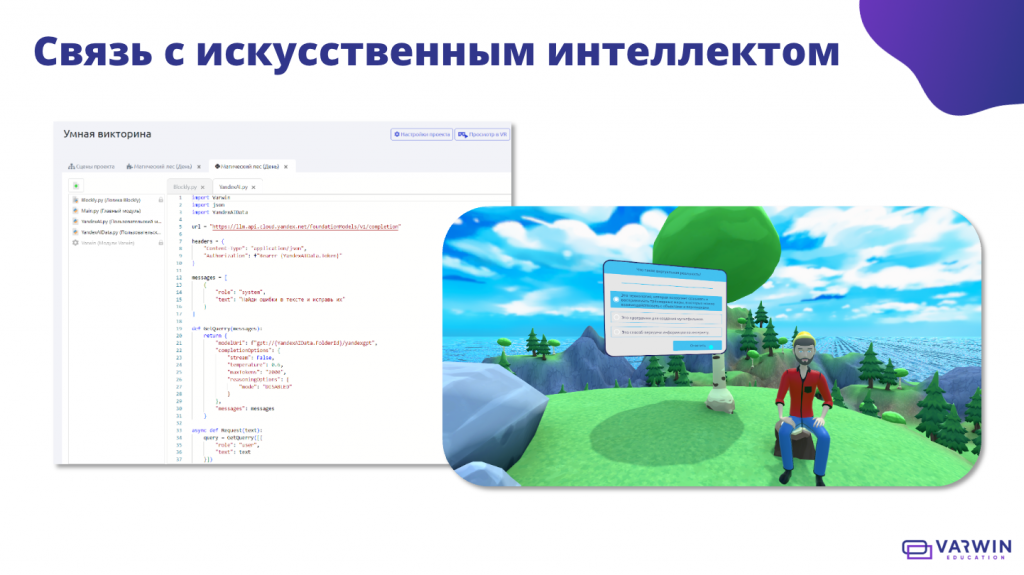
Task: Open Настройки проекта project settings
Action: pos(421,135)
